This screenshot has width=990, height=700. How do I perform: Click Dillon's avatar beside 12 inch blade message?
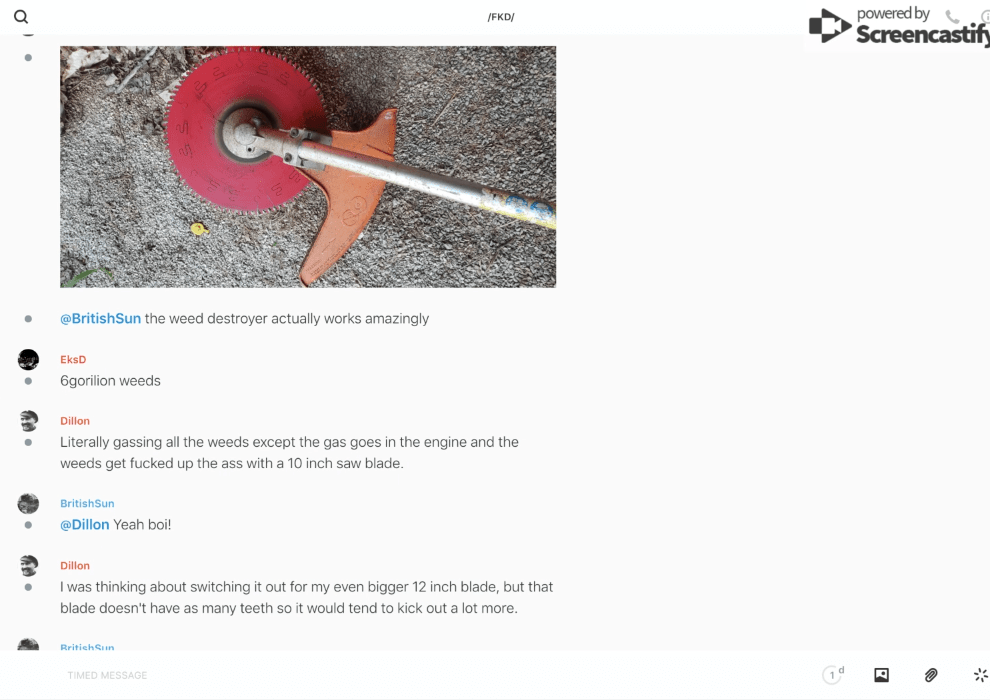click(28, 566)
